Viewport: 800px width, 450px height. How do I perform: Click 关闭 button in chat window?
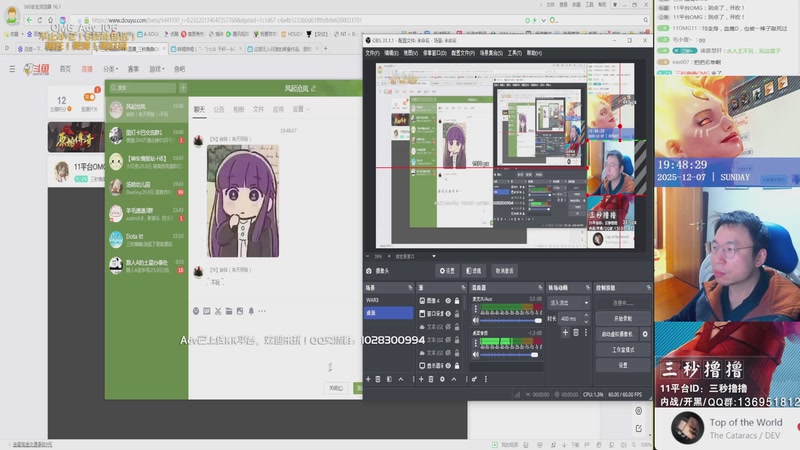pyautogui.click(x=336, y=388)
